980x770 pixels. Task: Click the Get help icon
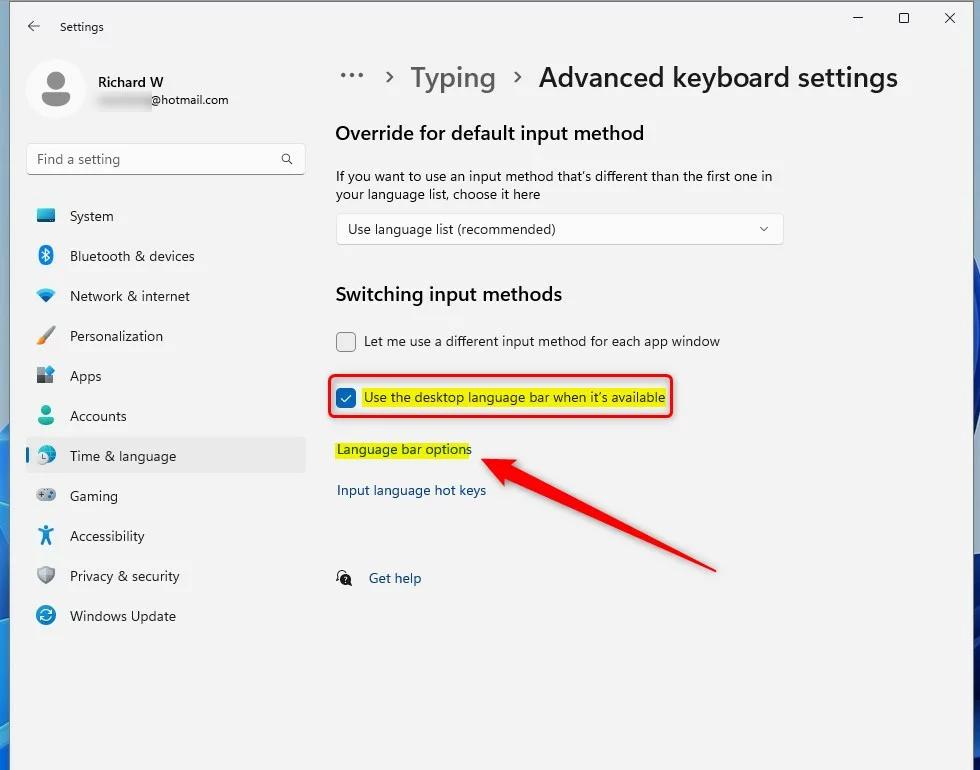pyautogui.click(x=344, y=578)
